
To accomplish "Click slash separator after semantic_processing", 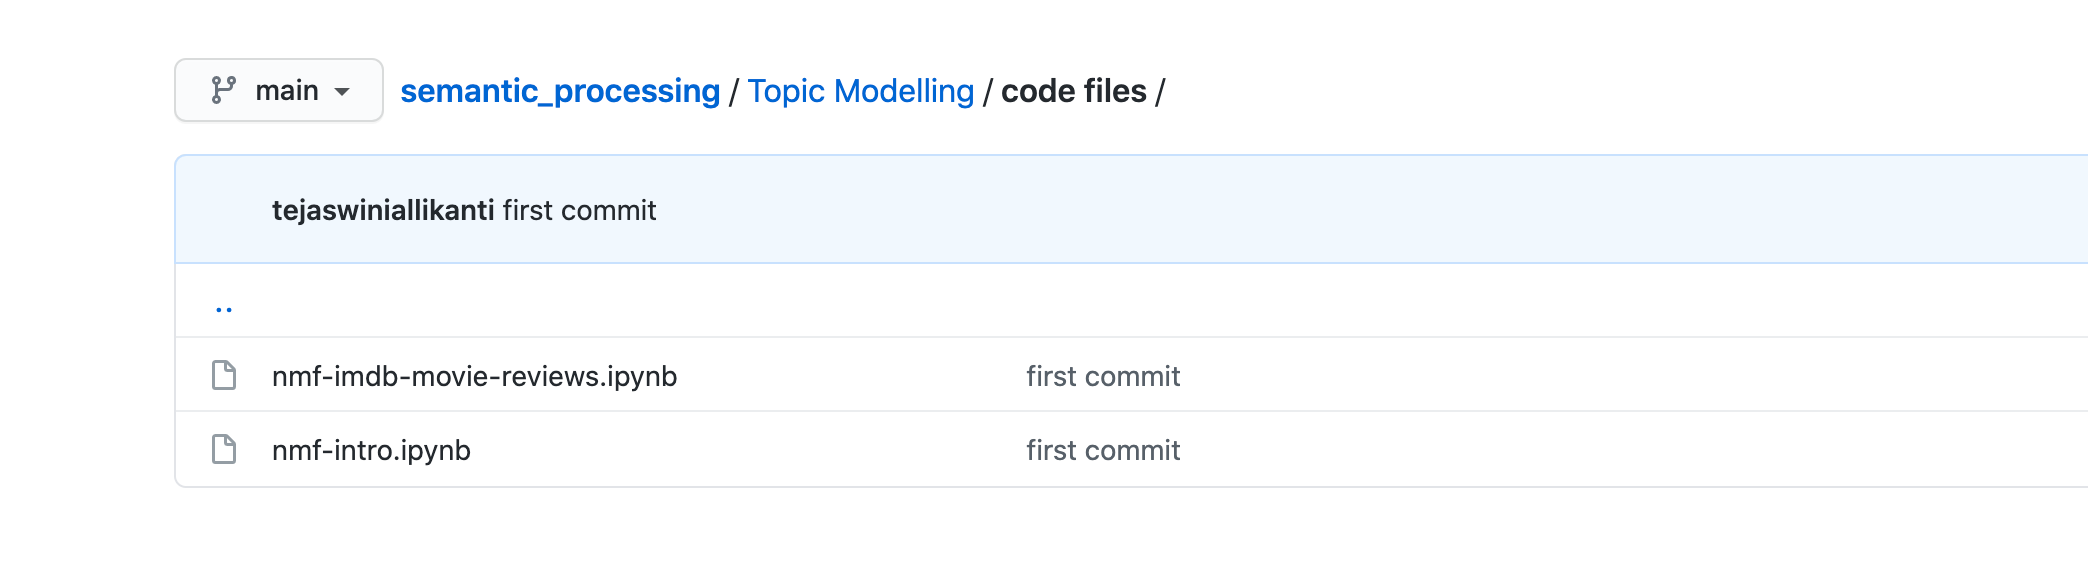I will pyautogui.click(x=734, y=92).
